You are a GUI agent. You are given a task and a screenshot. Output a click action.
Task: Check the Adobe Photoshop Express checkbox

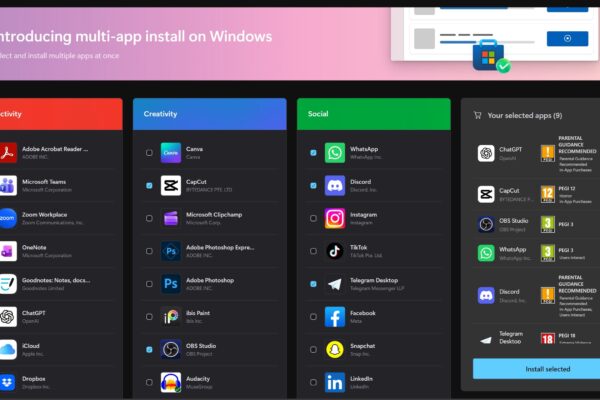149,251
